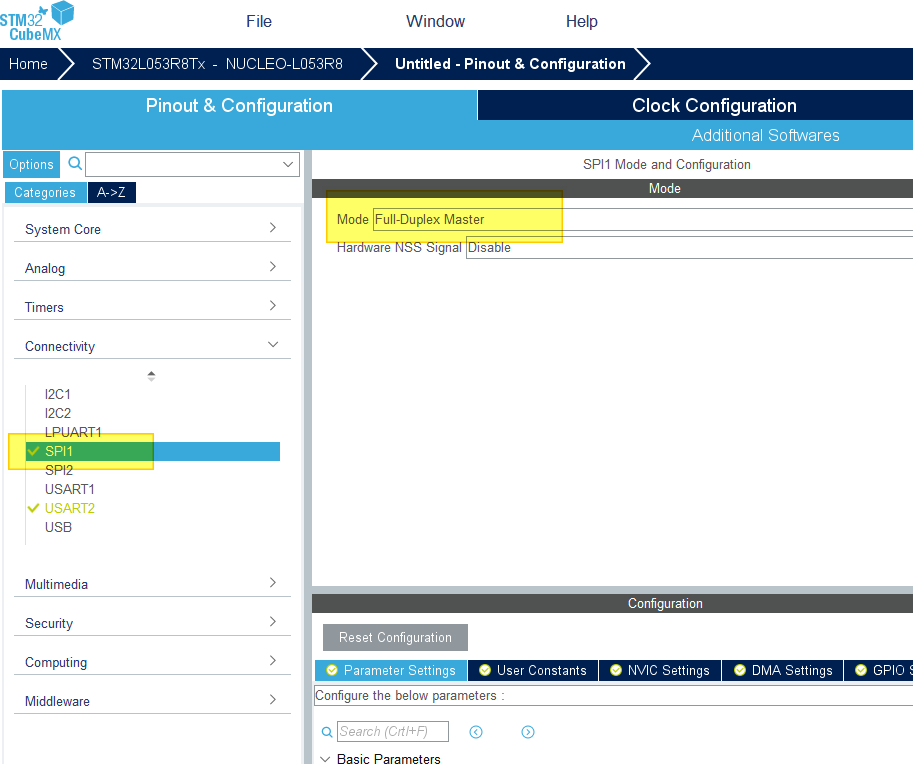The height and width of the screenshot is (764, 913).
Task: Open Parameter Settings tab
Action: (391, 670)
